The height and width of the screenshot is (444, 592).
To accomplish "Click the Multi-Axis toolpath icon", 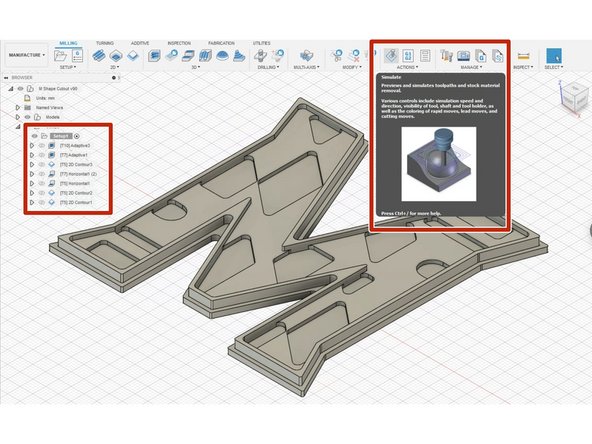I will (x=307, y=56).
